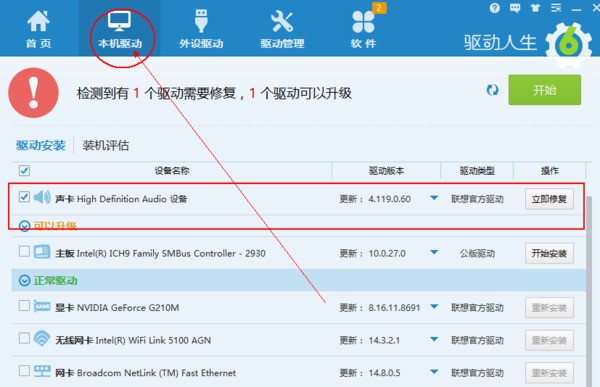Open version dropdown for 8.16.11.8691
Viewport: 600px width, 387px height.
[434, 307]
